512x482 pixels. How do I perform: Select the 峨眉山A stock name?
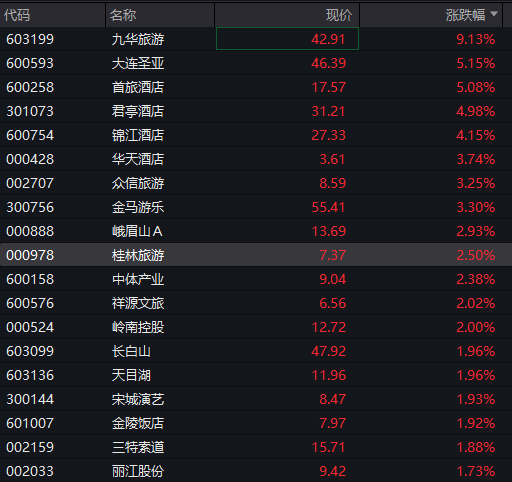[137, 231]
